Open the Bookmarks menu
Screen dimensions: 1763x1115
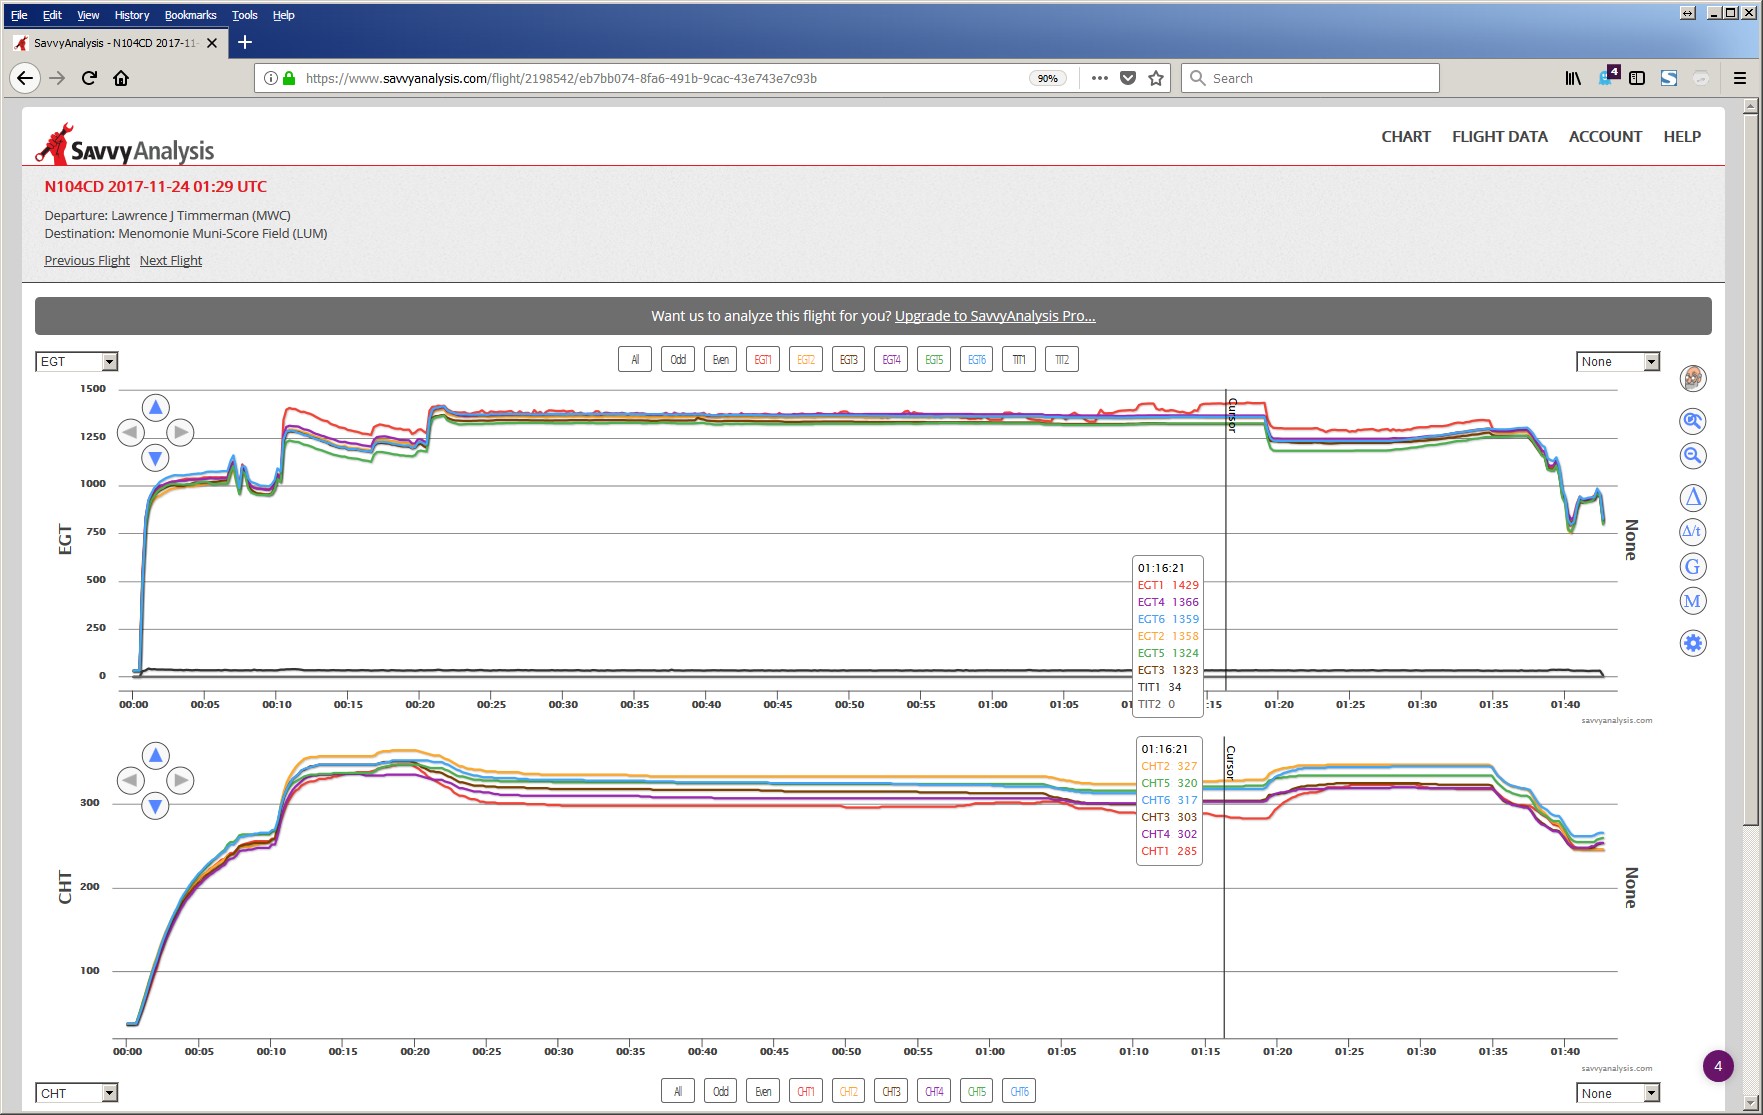click(x=190, y=15)
